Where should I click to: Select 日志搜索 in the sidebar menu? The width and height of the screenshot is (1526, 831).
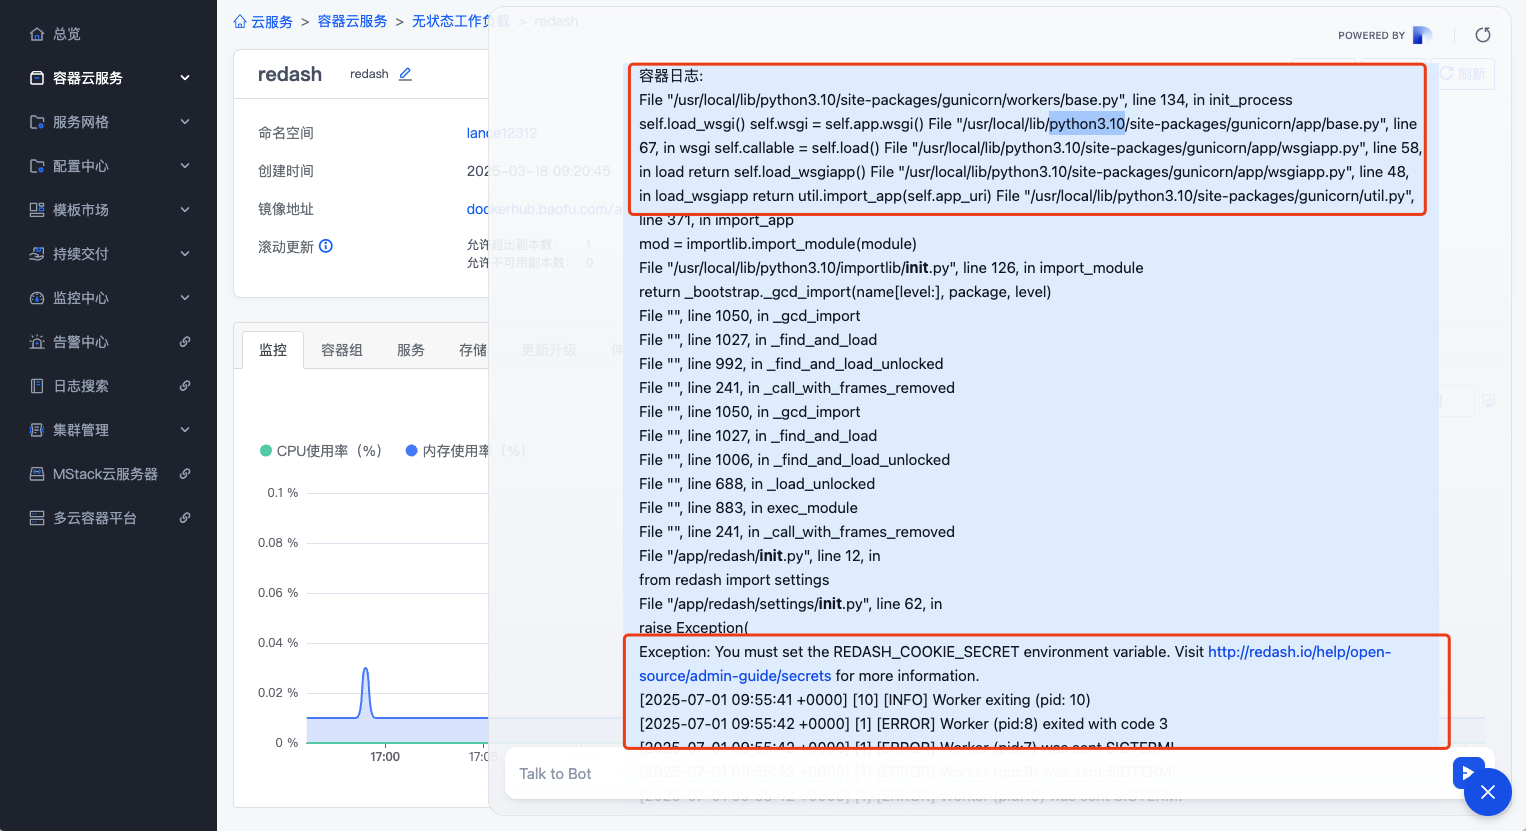click(81, 386)
